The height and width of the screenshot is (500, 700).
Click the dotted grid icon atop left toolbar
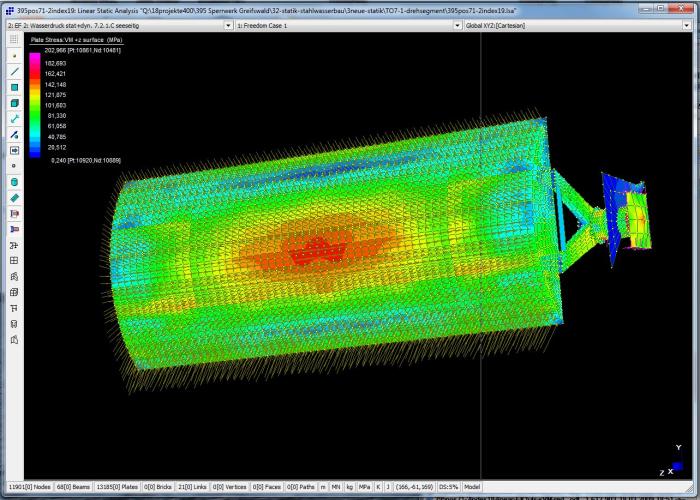click(14, 38)
